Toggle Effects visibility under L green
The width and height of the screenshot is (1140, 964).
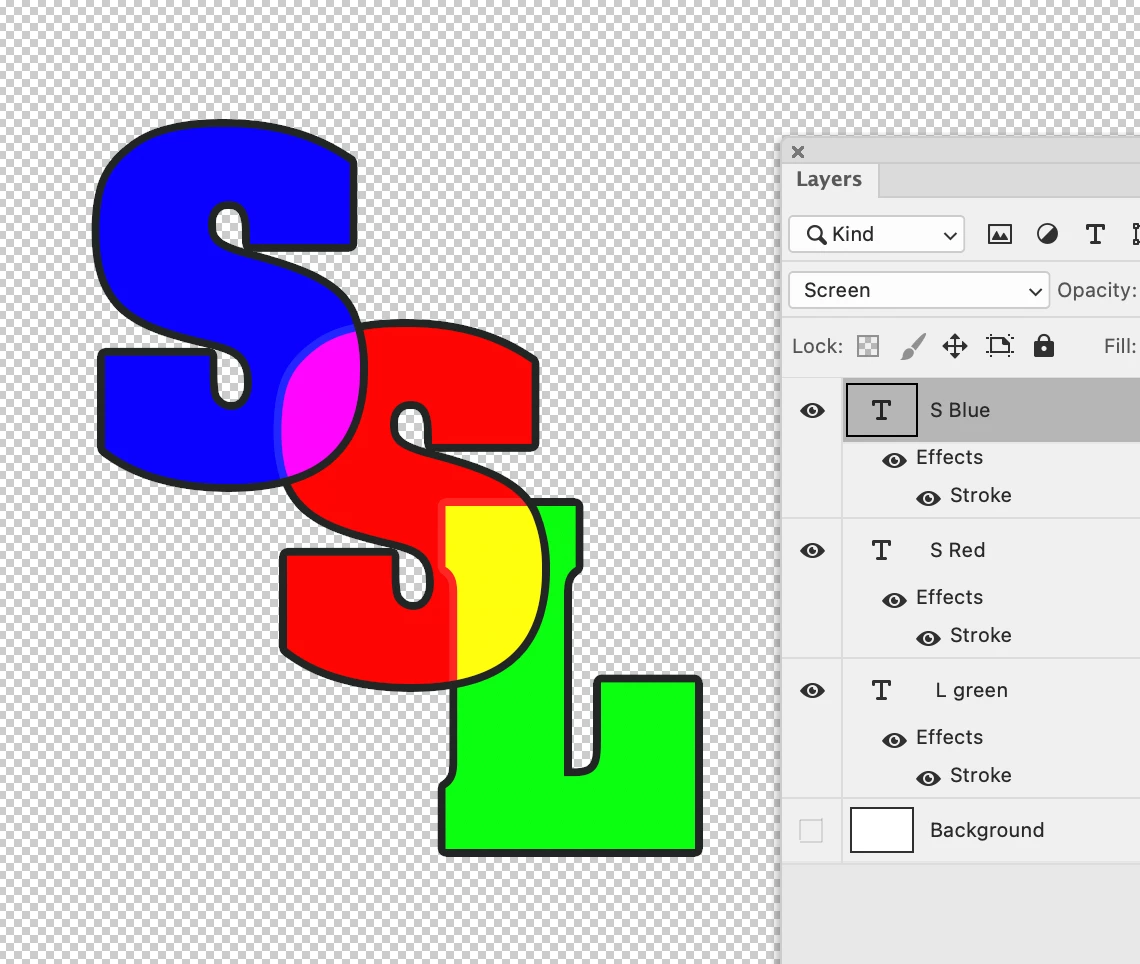(x=894, y=740)
